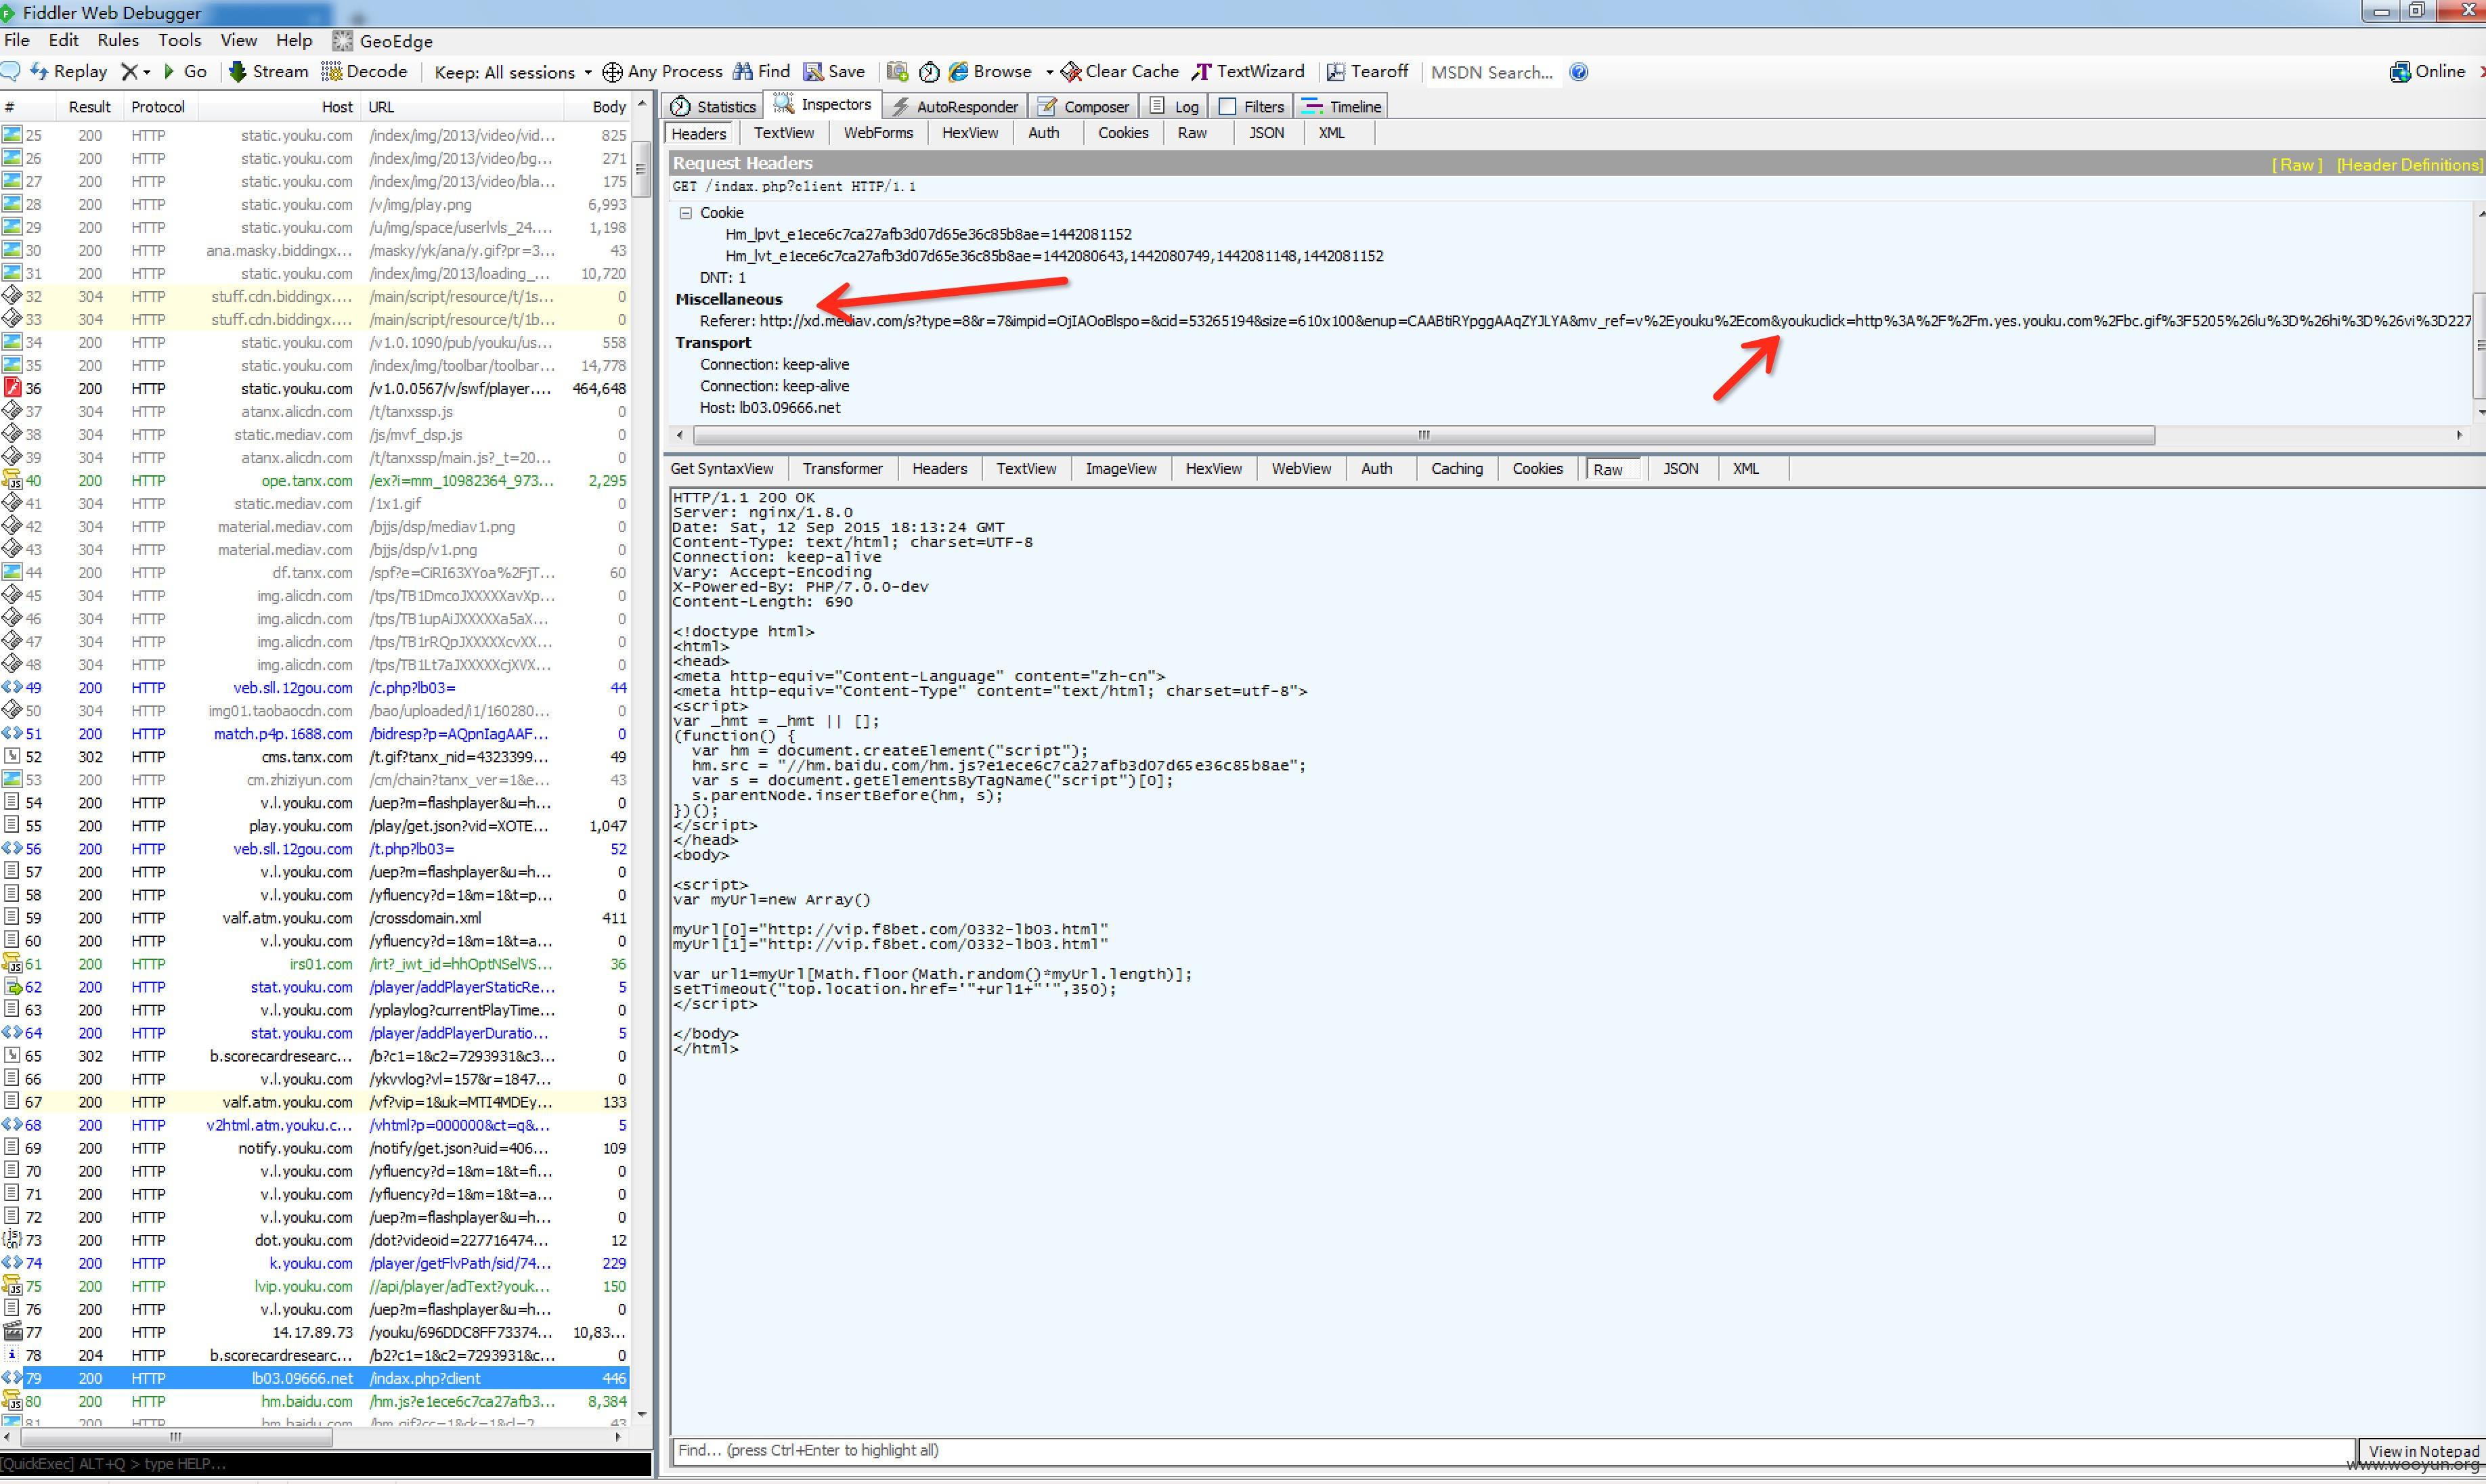Click the [Raw] link in Request Headers
The width and height of the screenshot is (2486, 1484).
click(x=2297, y=165)
